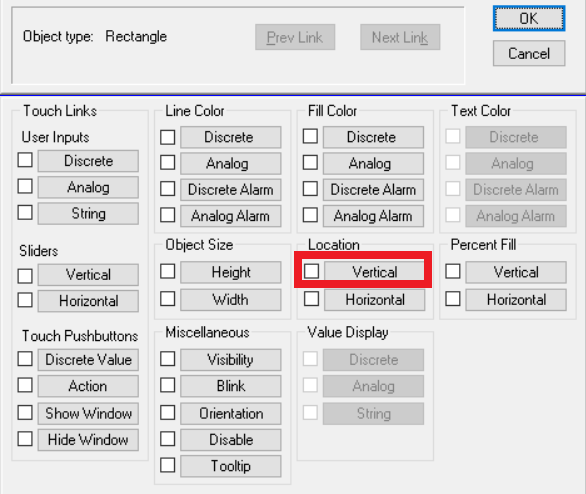
Task: Open Location Vertical link button
Action: [x=374, y=272]
